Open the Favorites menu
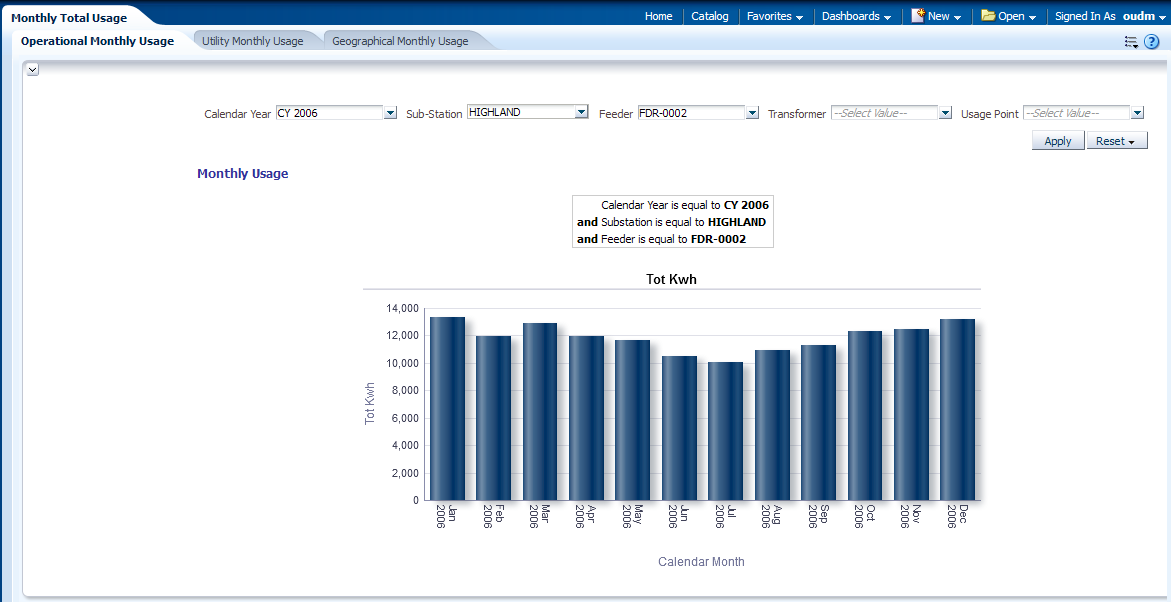This screenshot has height=602, width=1171. (x=775, y=16)
